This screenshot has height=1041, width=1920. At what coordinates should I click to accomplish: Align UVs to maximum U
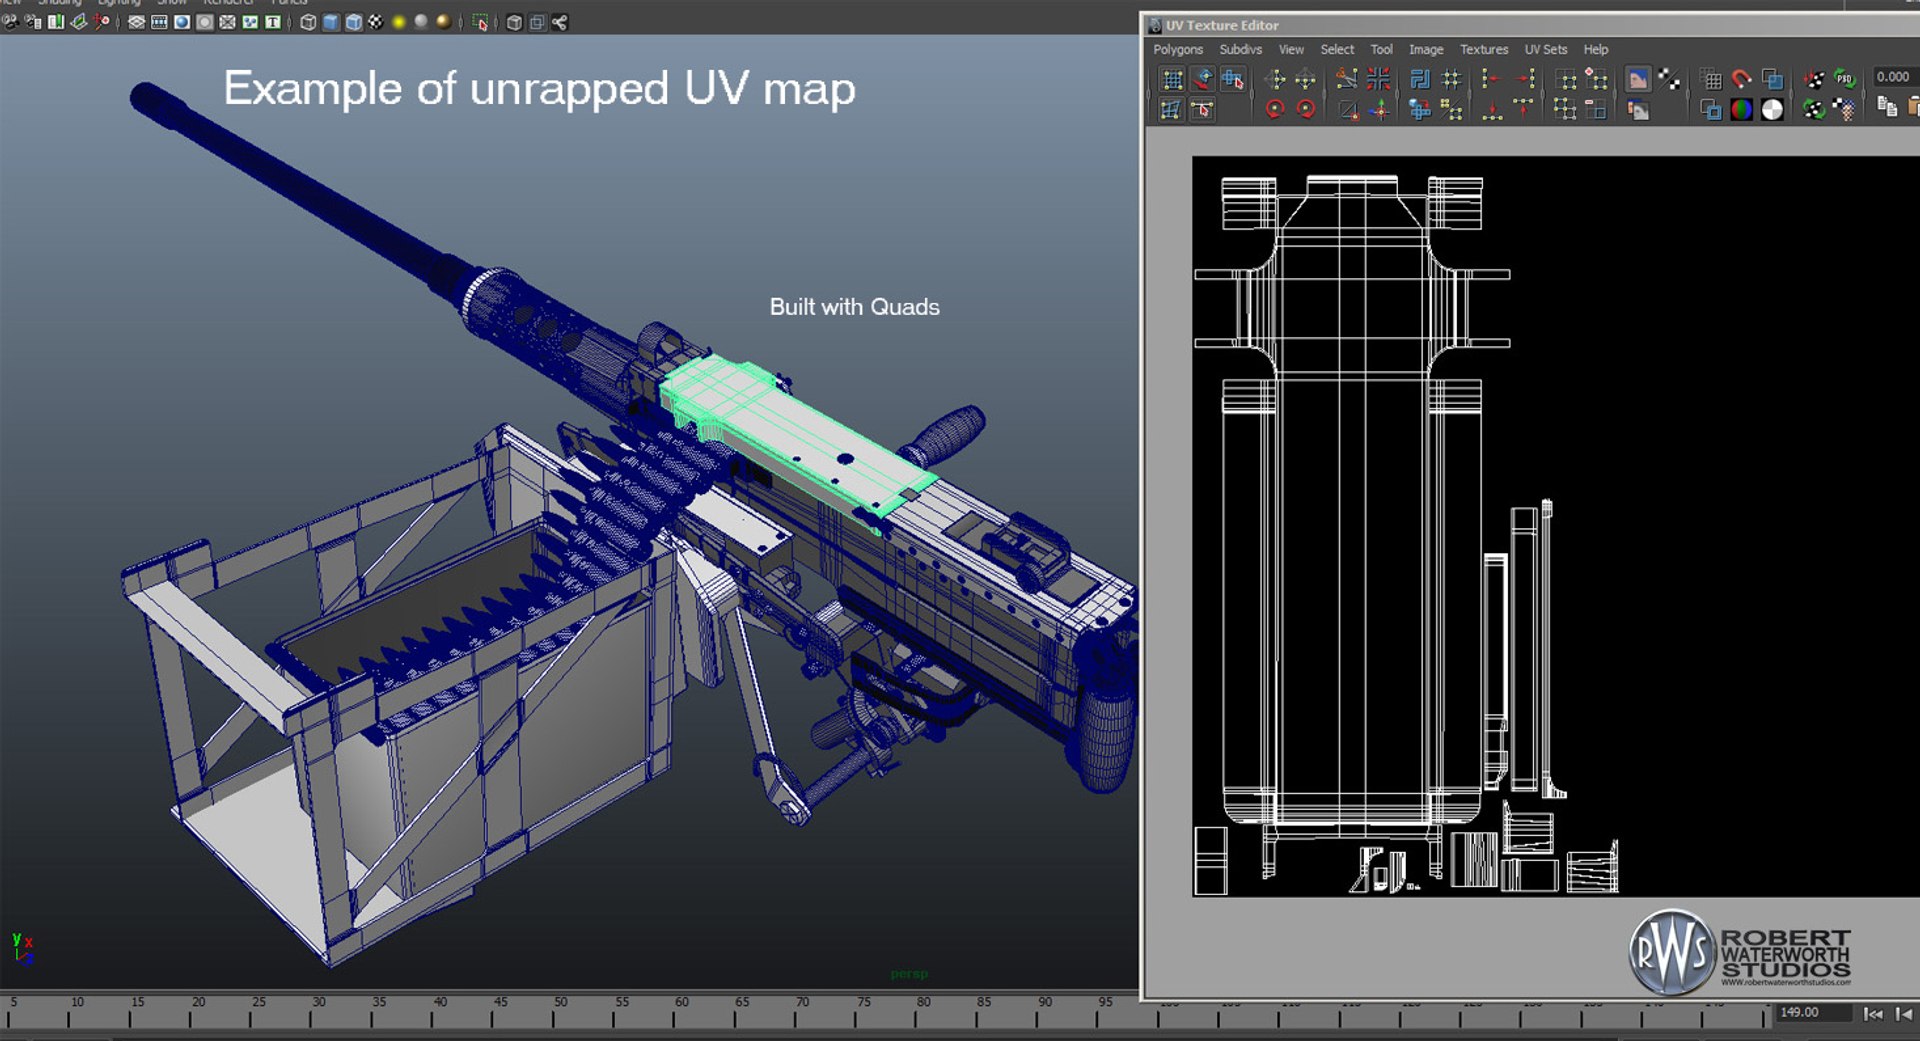point(1523,79)
